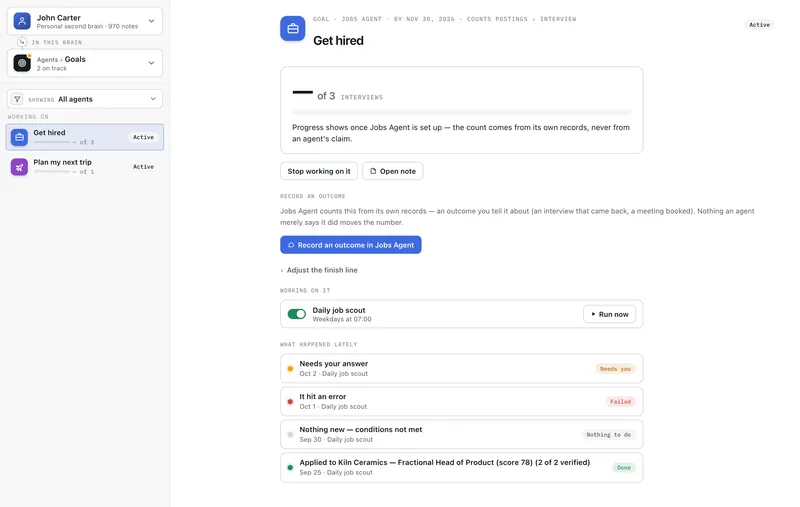Toggle off the Daily job scout switch
The image size is (800, 507).
[x=296, y=314]
